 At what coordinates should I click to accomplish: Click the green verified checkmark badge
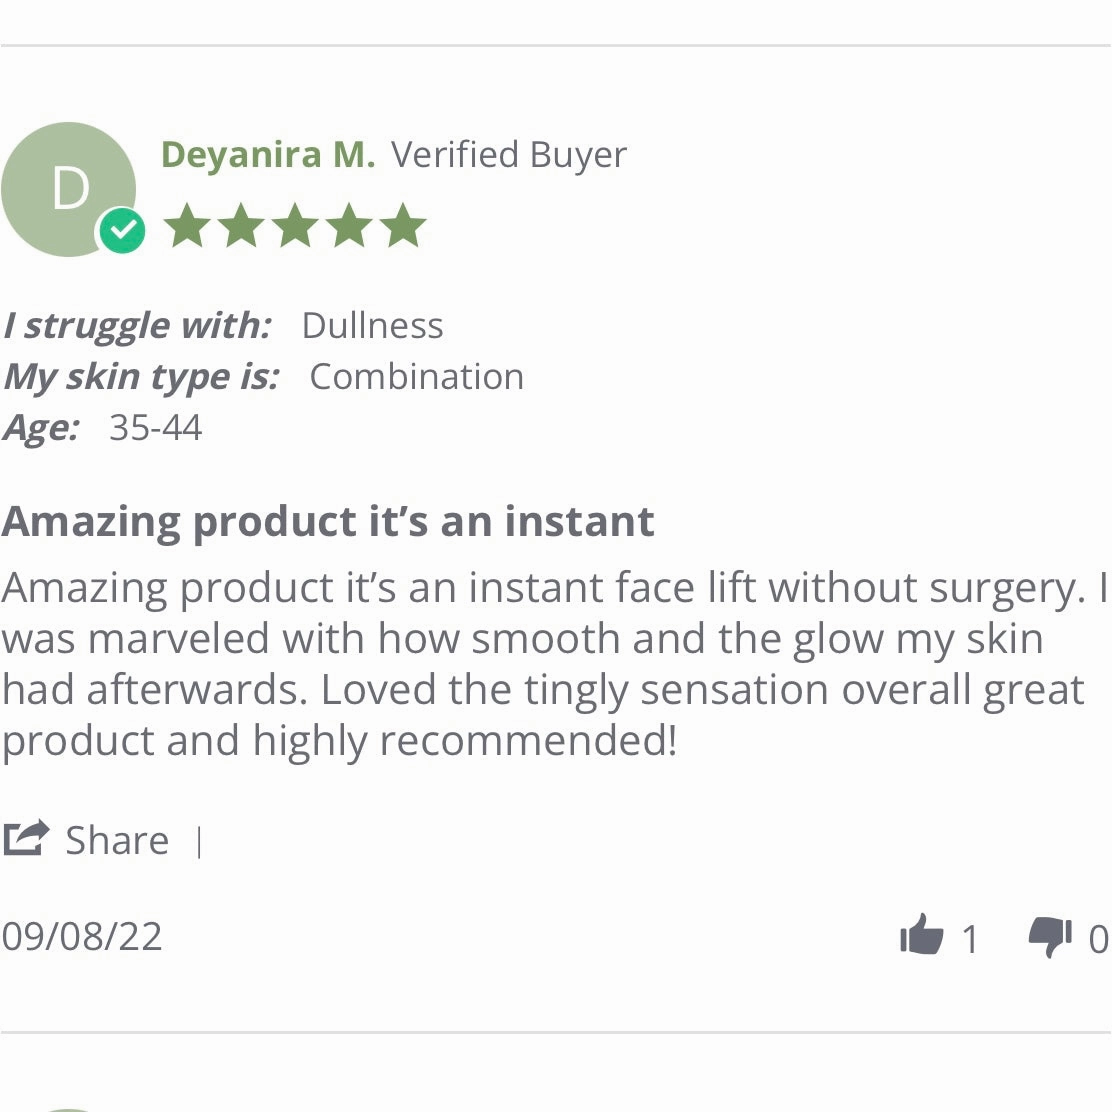(122, 230)
